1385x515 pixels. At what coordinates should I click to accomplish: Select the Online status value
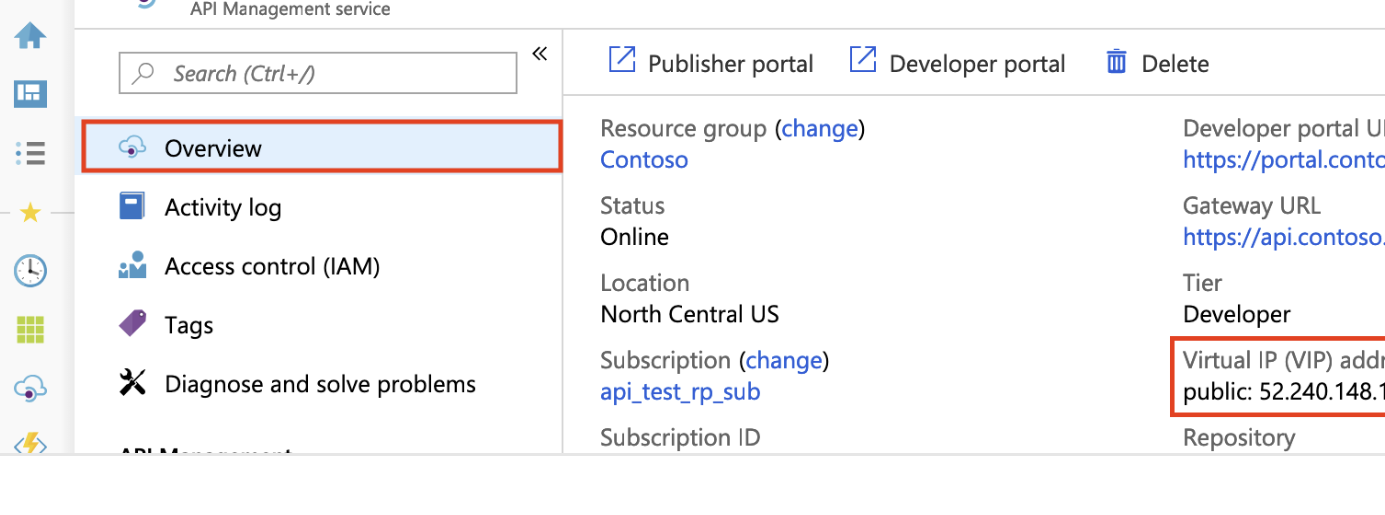tap(635, 237)
